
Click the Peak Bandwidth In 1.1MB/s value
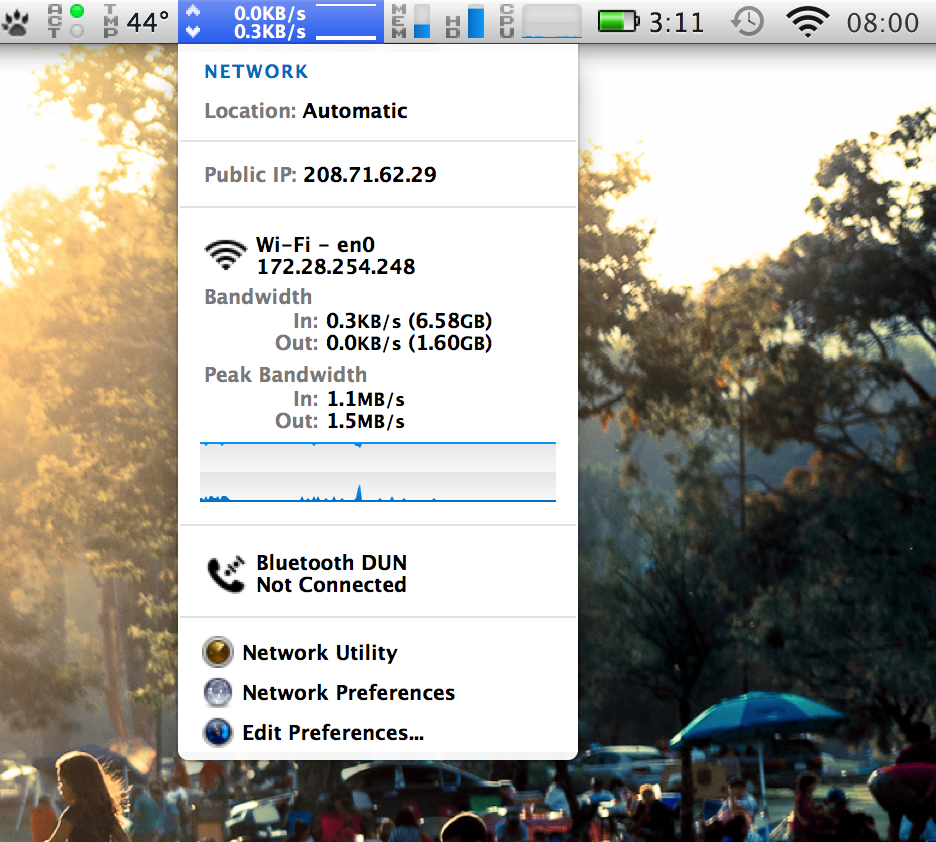tap(365, 399)
